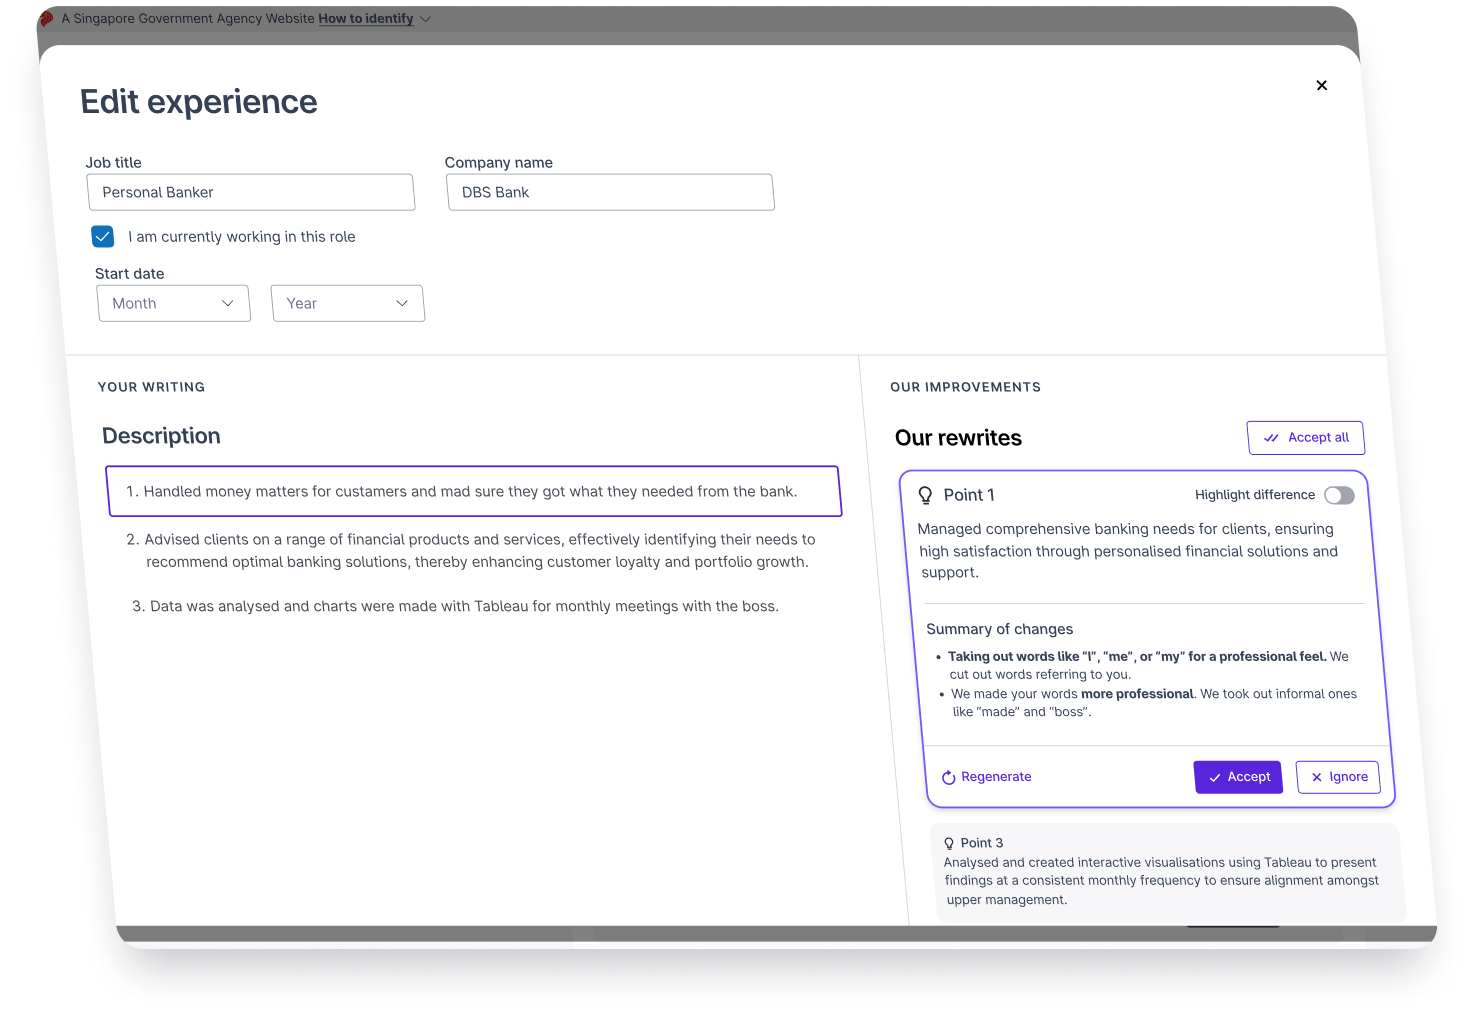
Task: Click the Job title field with Personal Banker
Action: 251,192
